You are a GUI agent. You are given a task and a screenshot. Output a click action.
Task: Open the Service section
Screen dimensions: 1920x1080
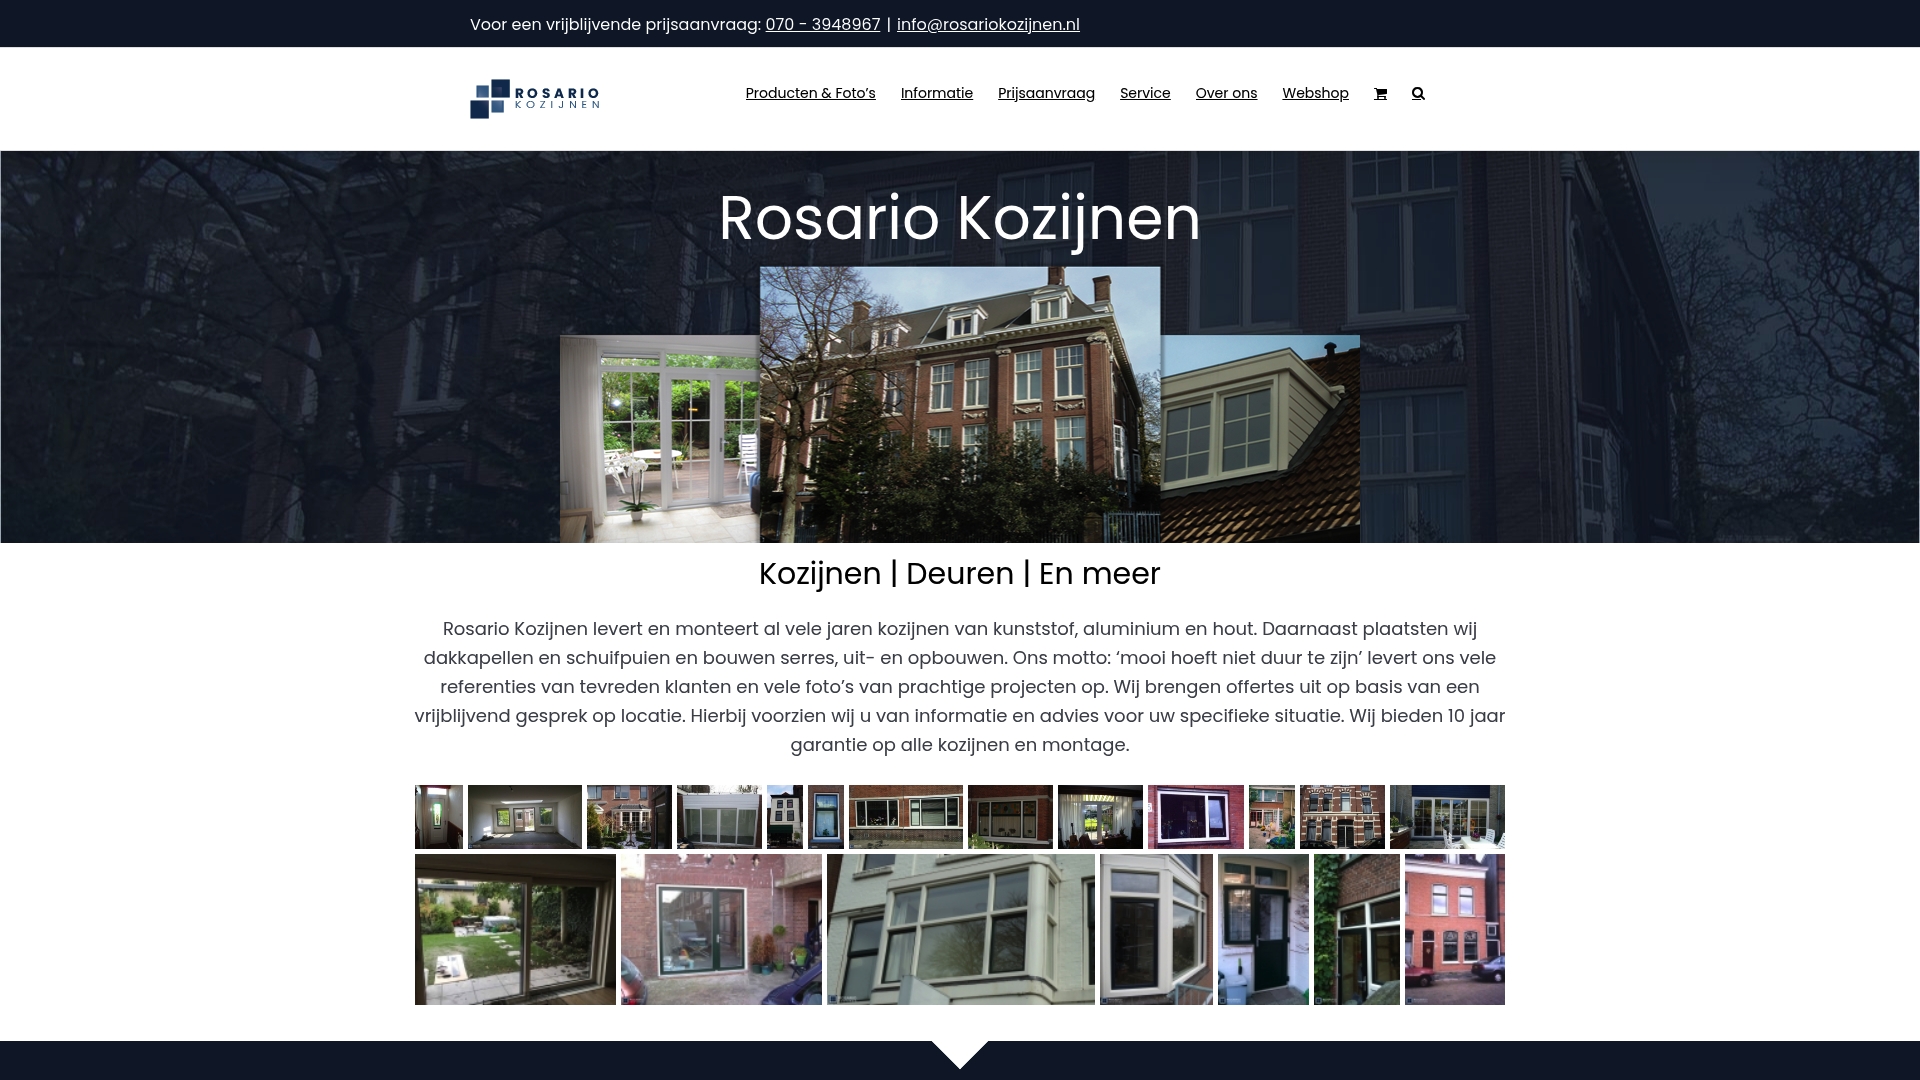pyautogui.click(x=1145, y=93)
